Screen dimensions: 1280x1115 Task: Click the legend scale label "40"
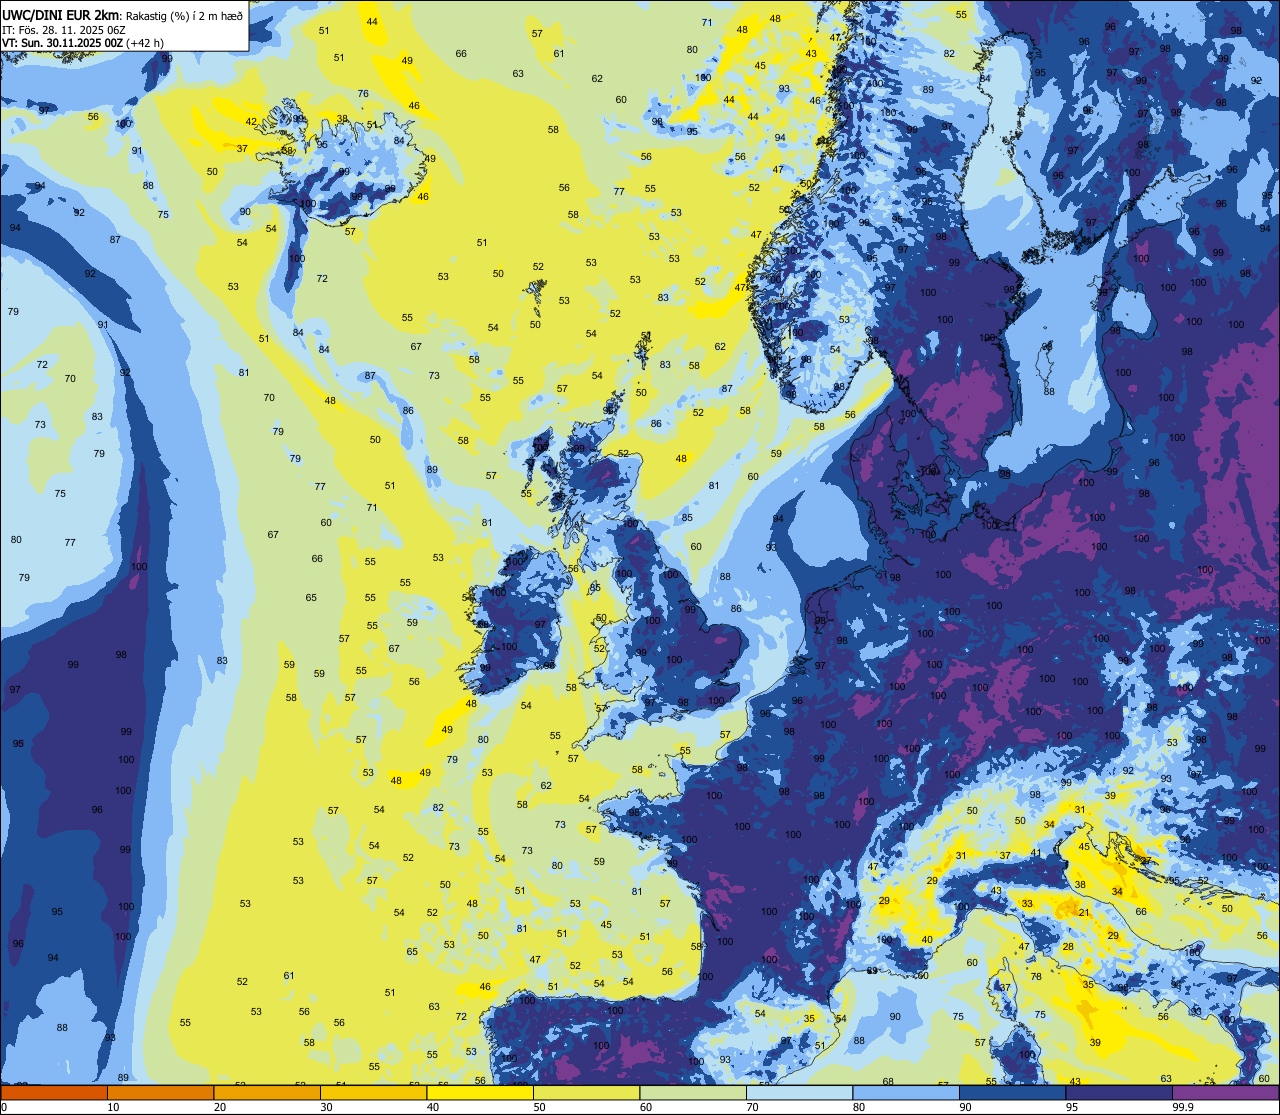[x=433, y=1107]
